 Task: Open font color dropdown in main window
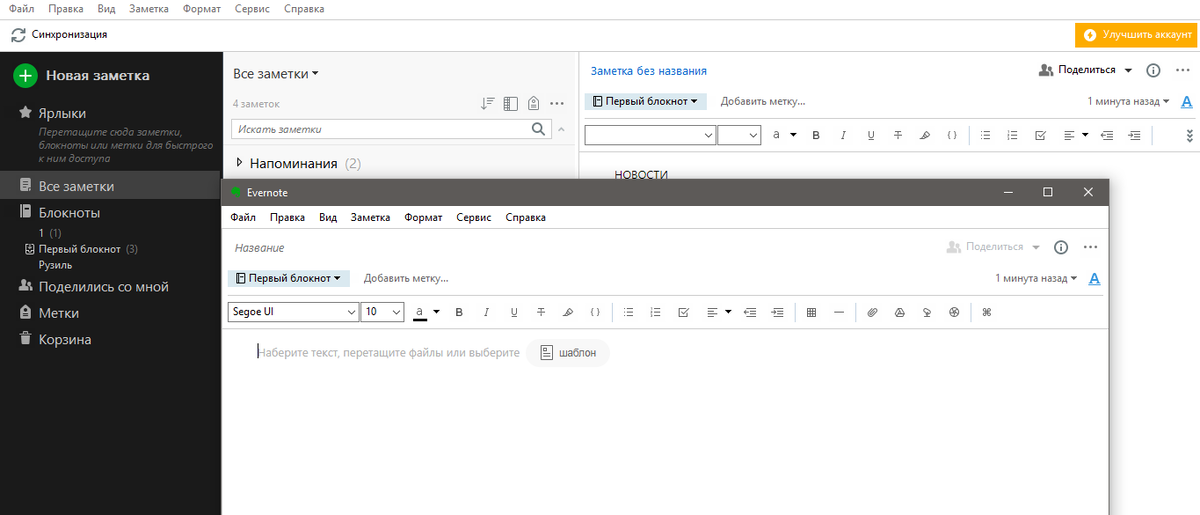click(793, 135)
